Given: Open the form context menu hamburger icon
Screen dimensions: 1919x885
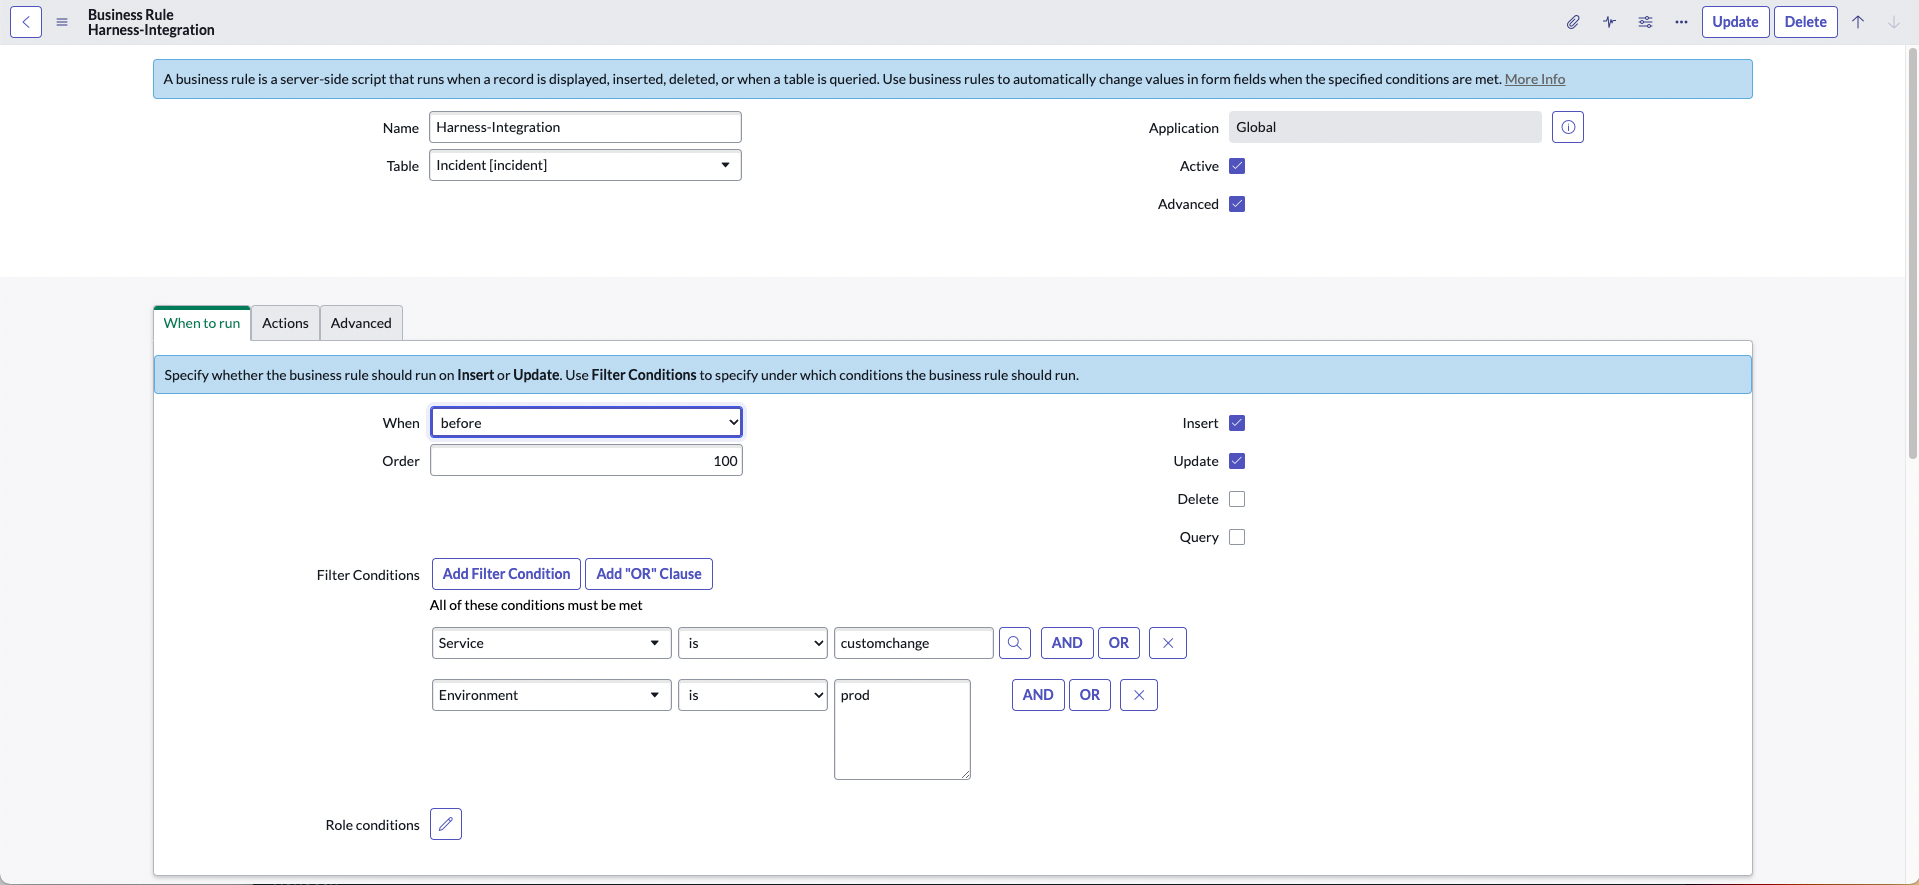Looking at the screenshot, I should [x=62, y=22].
